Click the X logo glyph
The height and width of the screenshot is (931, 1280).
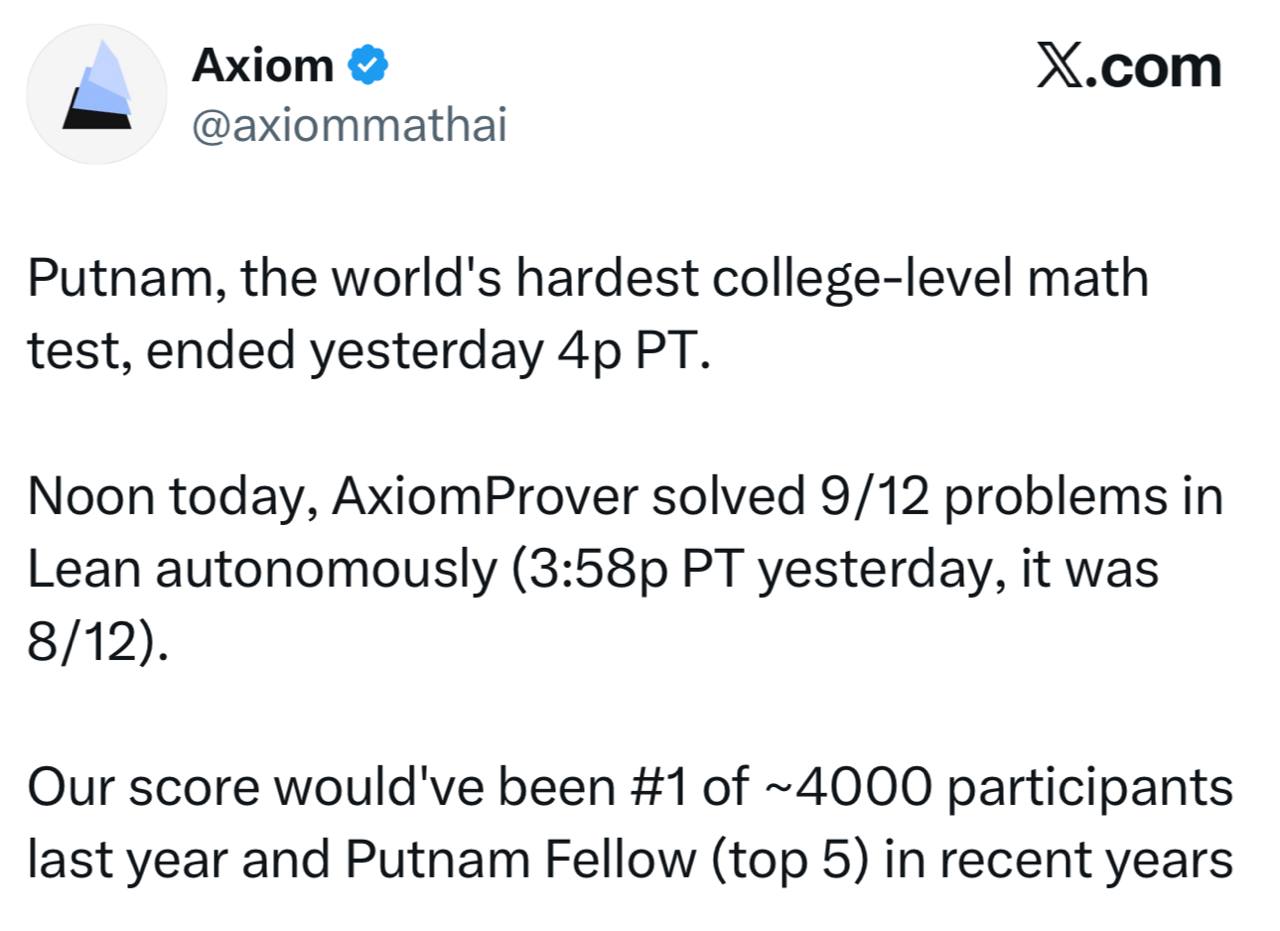(1059, 68)
